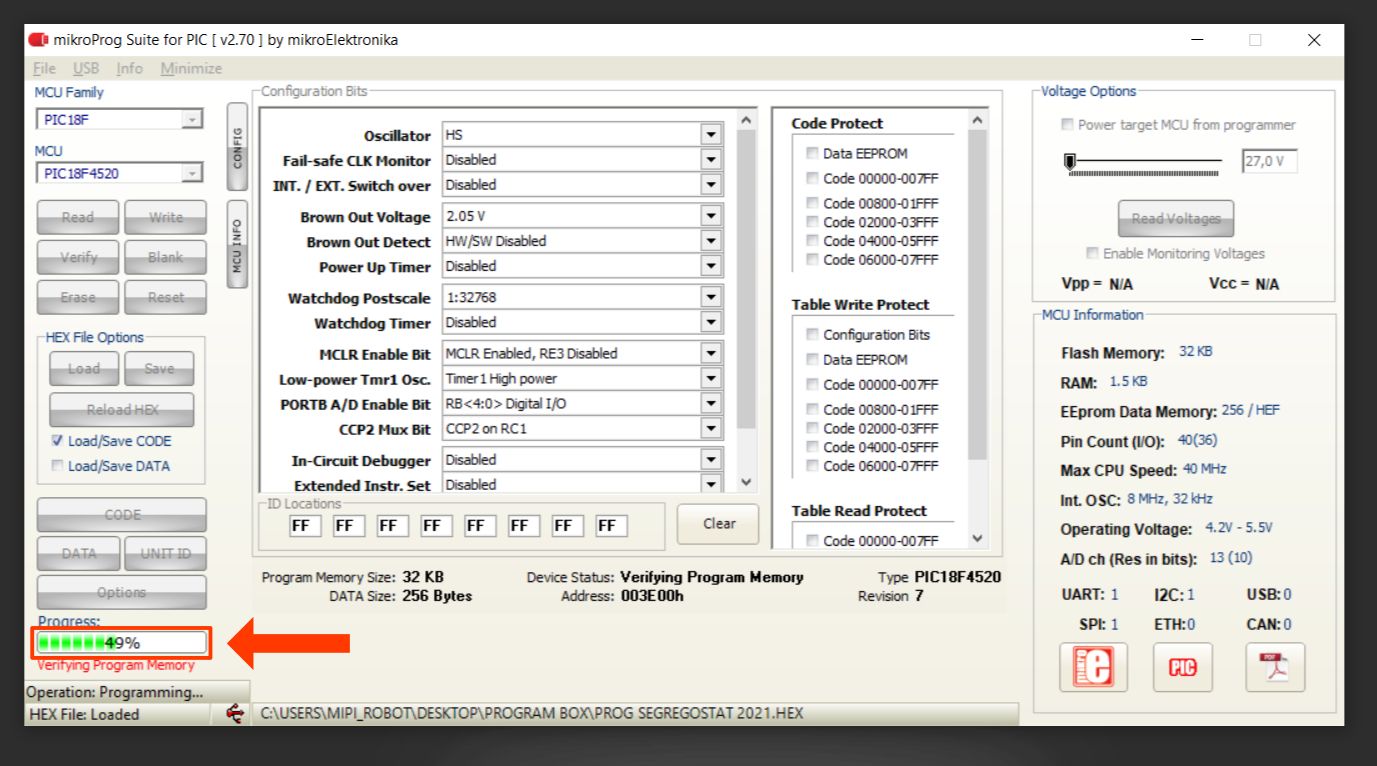Expand the Low-power Tmr1 Osc. dropdown
The height and width of the screenshot is (766, 1377).
(x=711, y=379)
